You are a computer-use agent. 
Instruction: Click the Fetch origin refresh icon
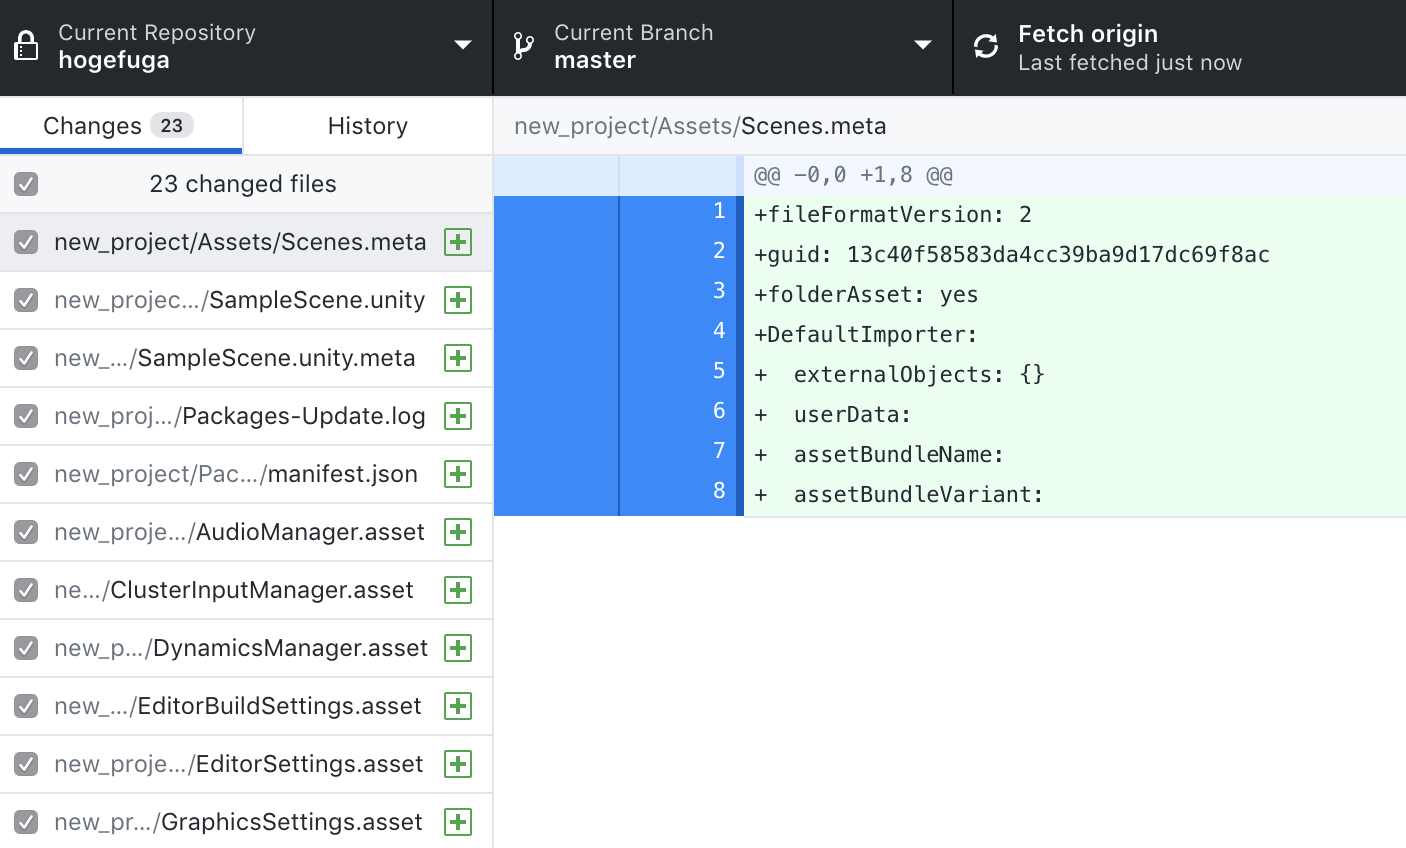point(986,45)
